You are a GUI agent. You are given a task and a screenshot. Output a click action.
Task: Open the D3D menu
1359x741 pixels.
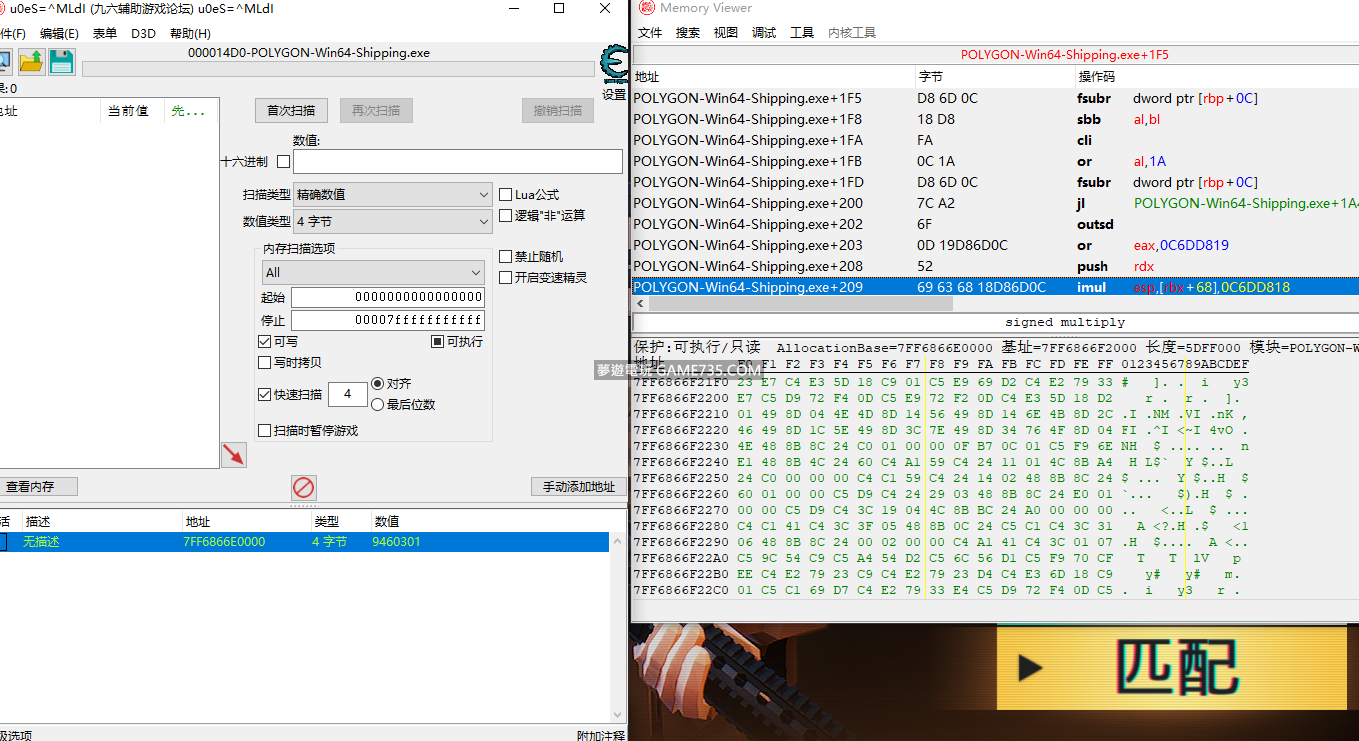[143, 33]
